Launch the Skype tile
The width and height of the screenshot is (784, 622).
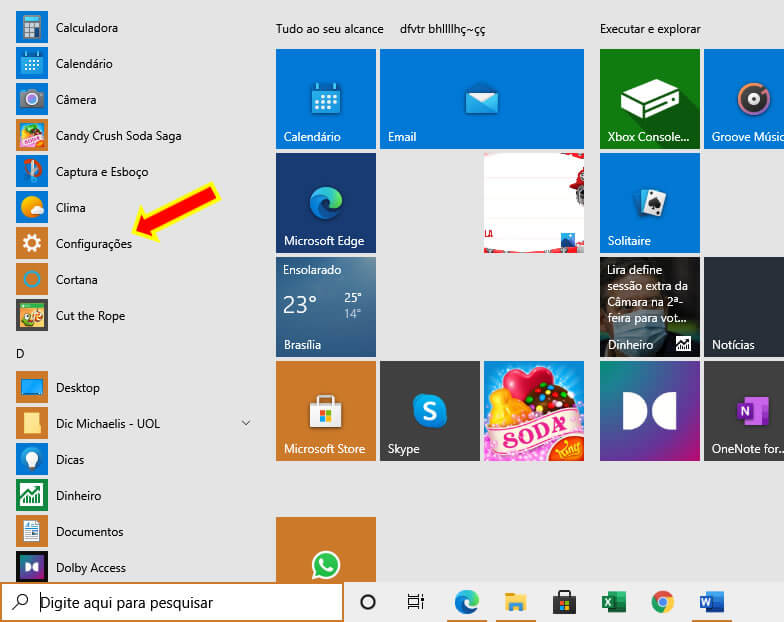point(430,410)
